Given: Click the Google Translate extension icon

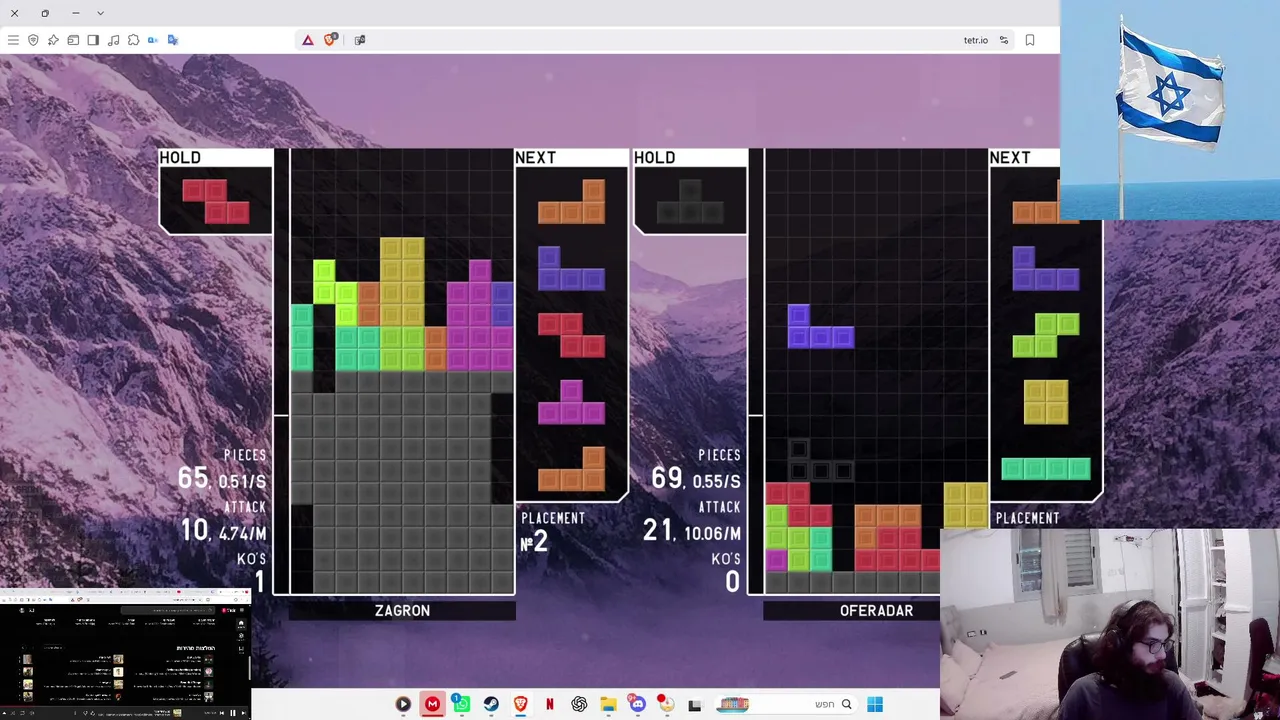Looking at the screenshot, I should (x=173, y=40).
